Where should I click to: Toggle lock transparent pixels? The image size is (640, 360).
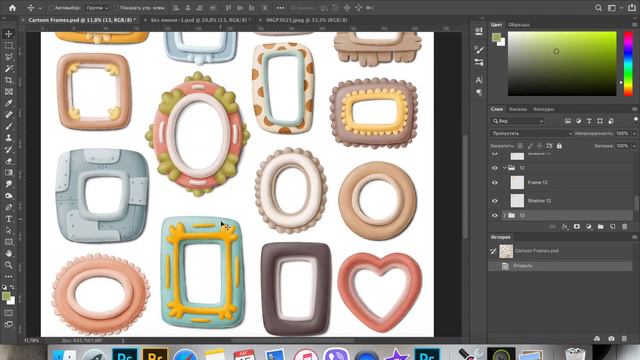520,146
